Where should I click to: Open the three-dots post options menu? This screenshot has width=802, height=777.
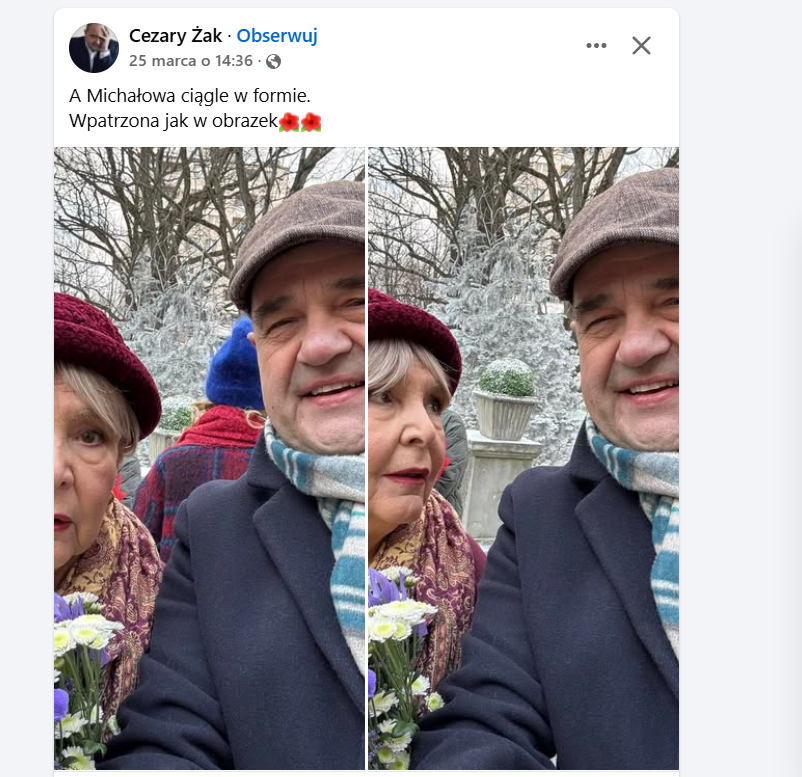[x=597, y=46]
